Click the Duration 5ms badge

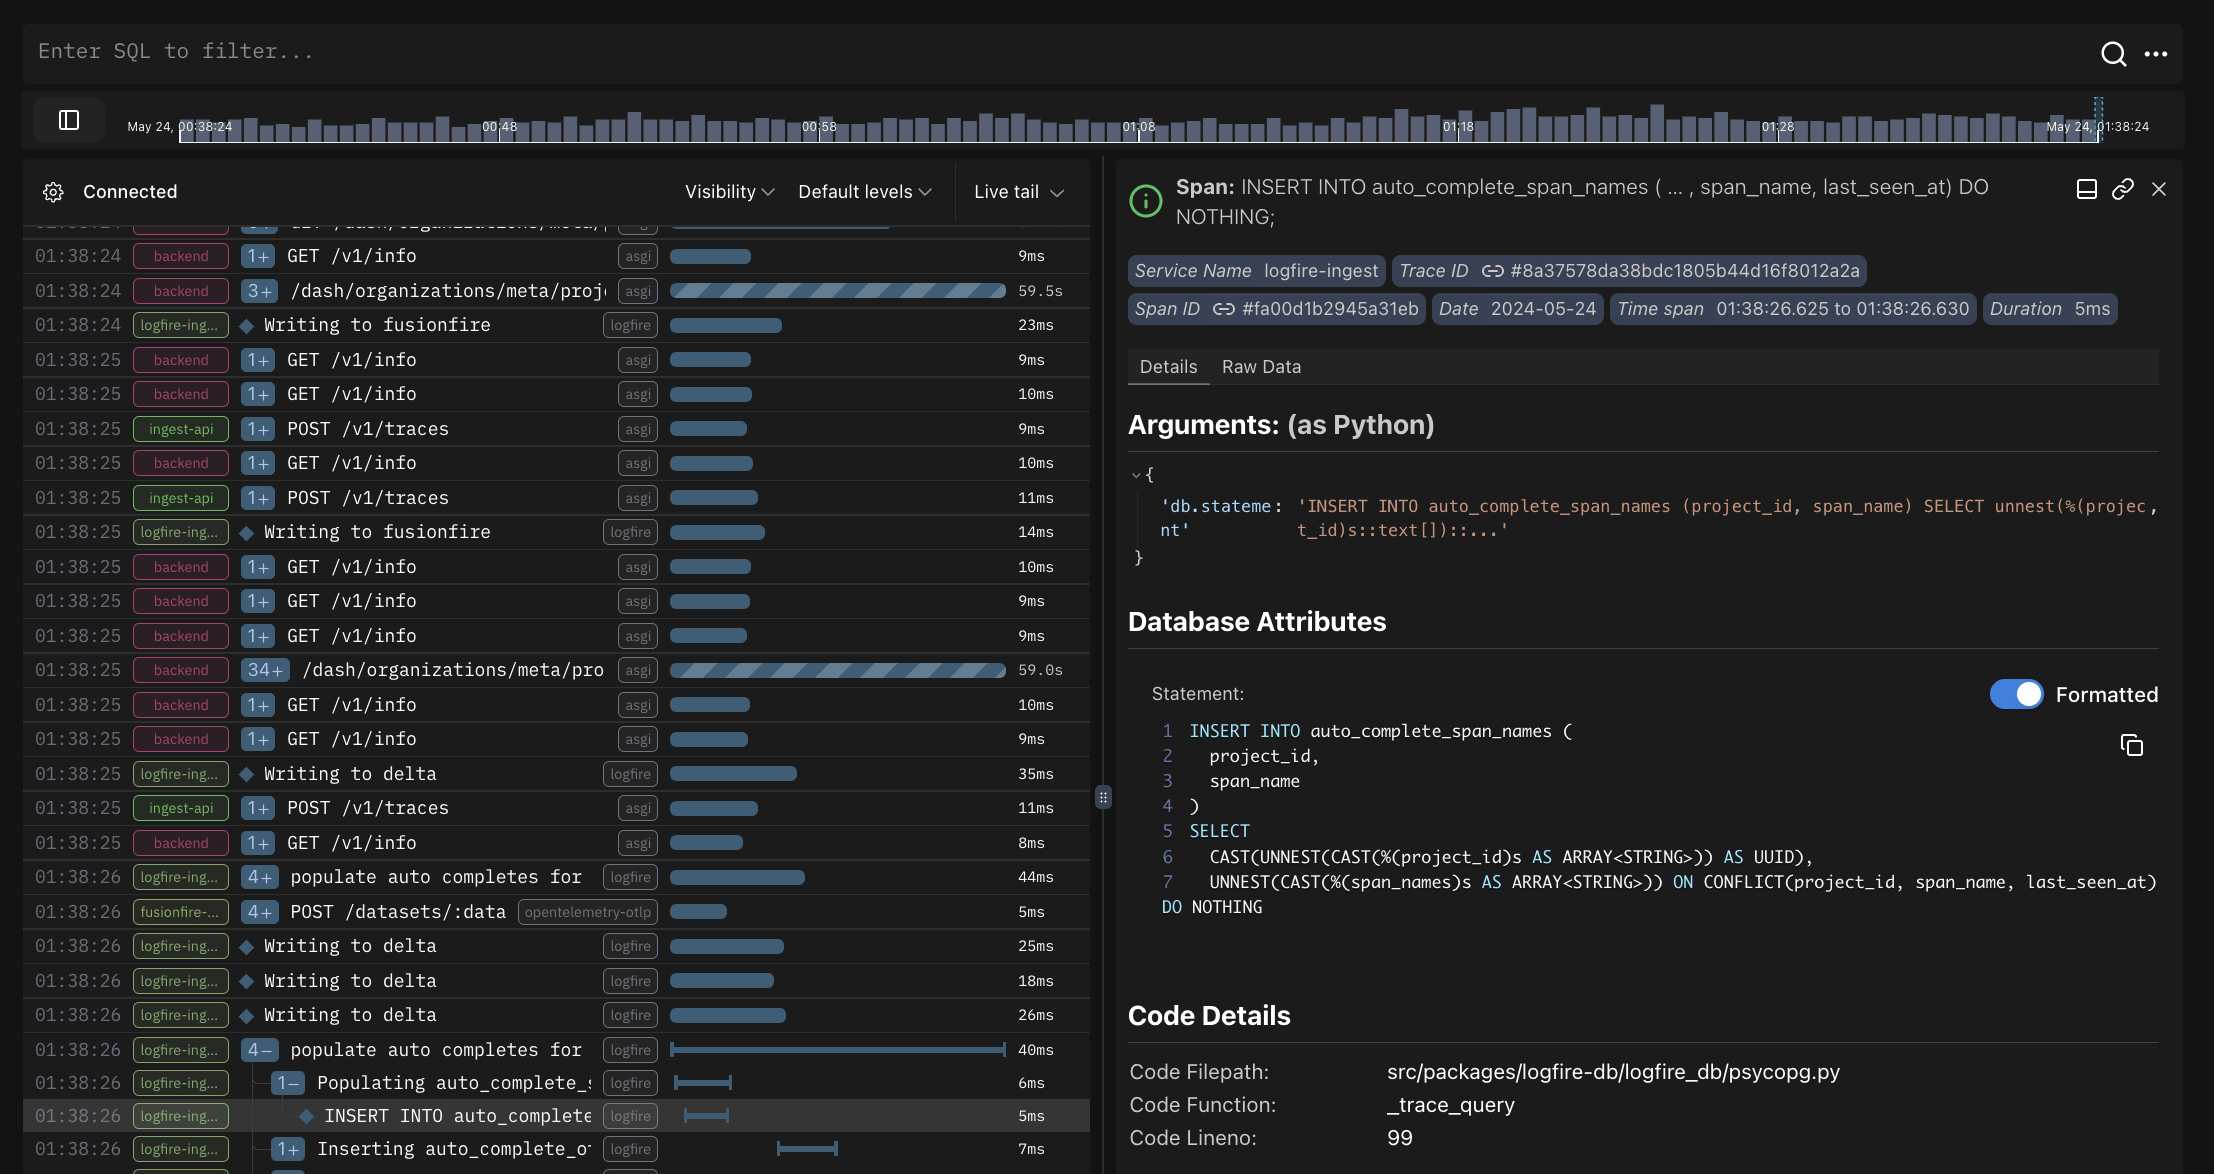[2050, 309]
